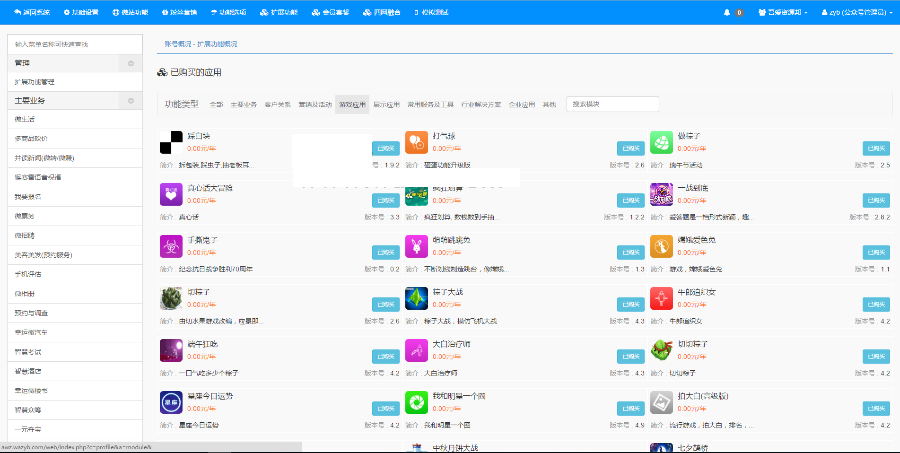Viewport: 900px width, 453px height.
Task: Click into the 搜索模块 search box
Action: point(612,104)
